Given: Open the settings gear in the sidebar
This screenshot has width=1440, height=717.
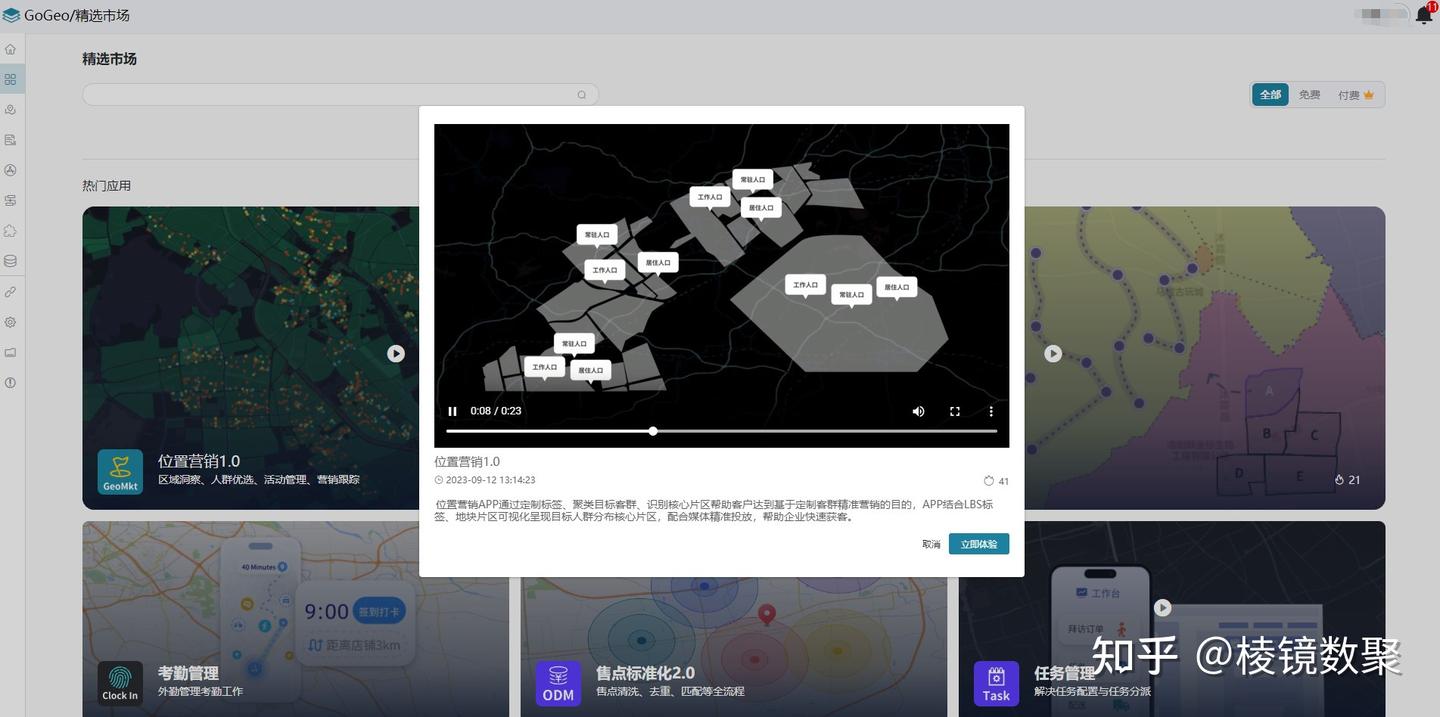Looking at the screenshot, I should pyautogui.click(x=10, y=321).
